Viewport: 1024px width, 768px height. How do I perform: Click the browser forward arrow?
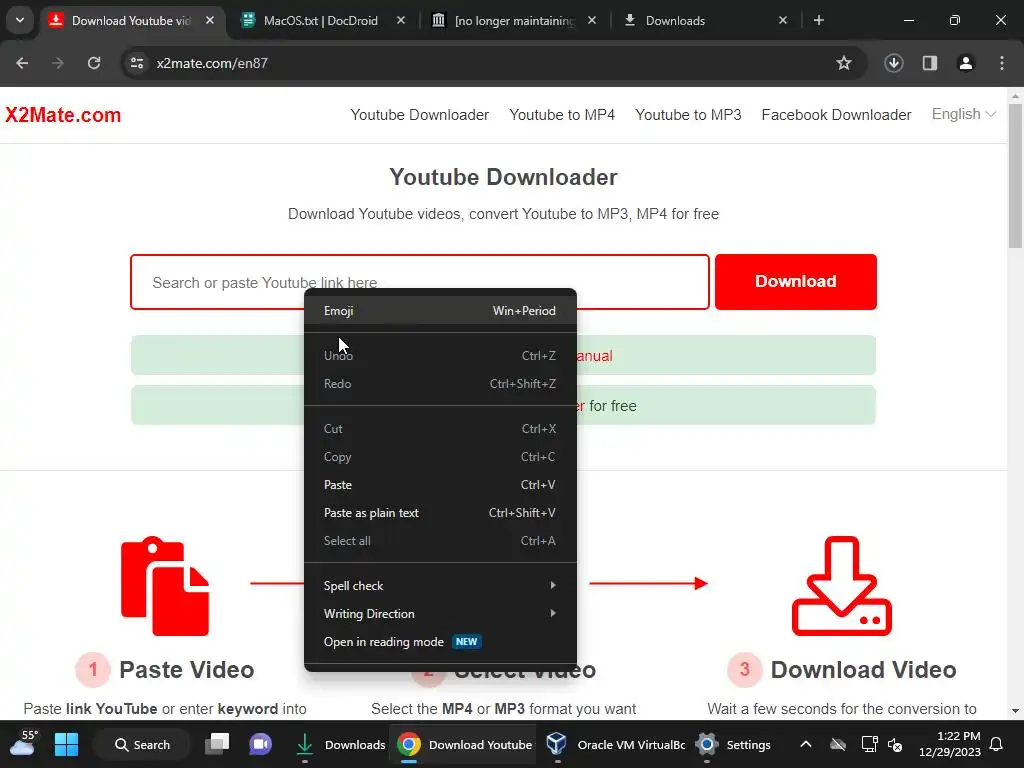[58, 63]
